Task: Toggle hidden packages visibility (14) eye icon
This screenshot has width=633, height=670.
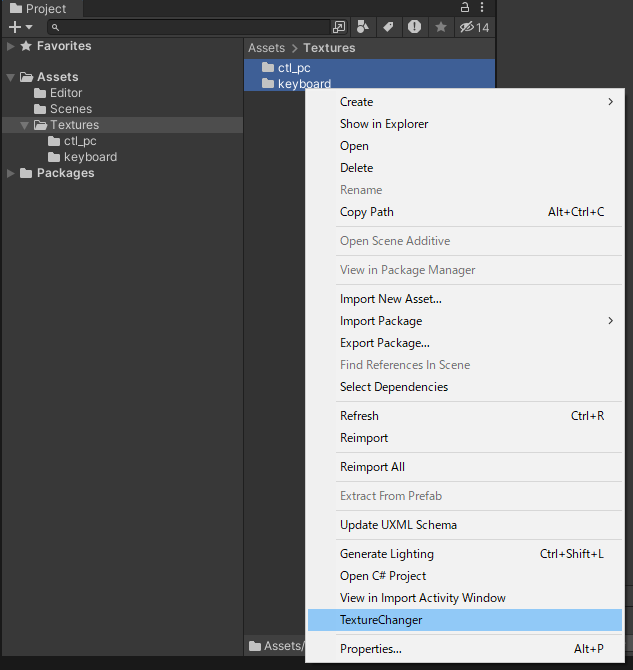Action: tap(474, 27)
